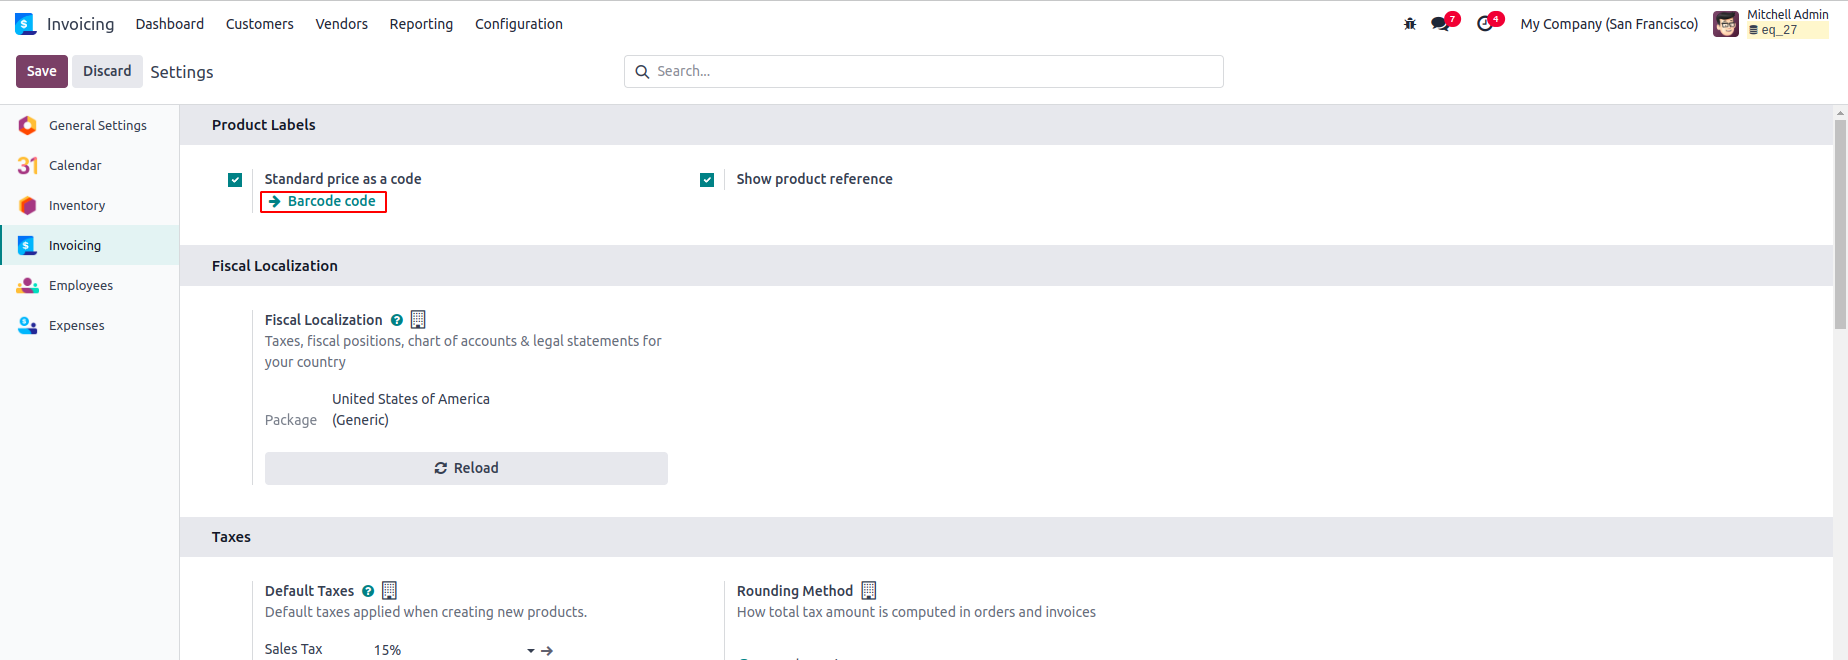The image size is (1848, 660).
Task: Follow the Barcode code link
Action: click(x=331, y=201)
